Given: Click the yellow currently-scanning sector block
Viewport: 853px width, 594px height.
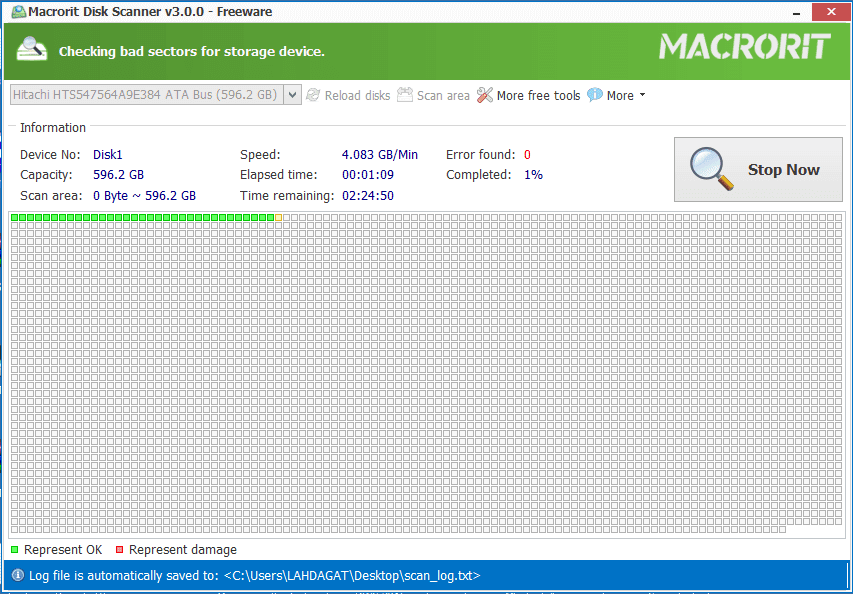Looking at the screenshot, I should (279, 218).
